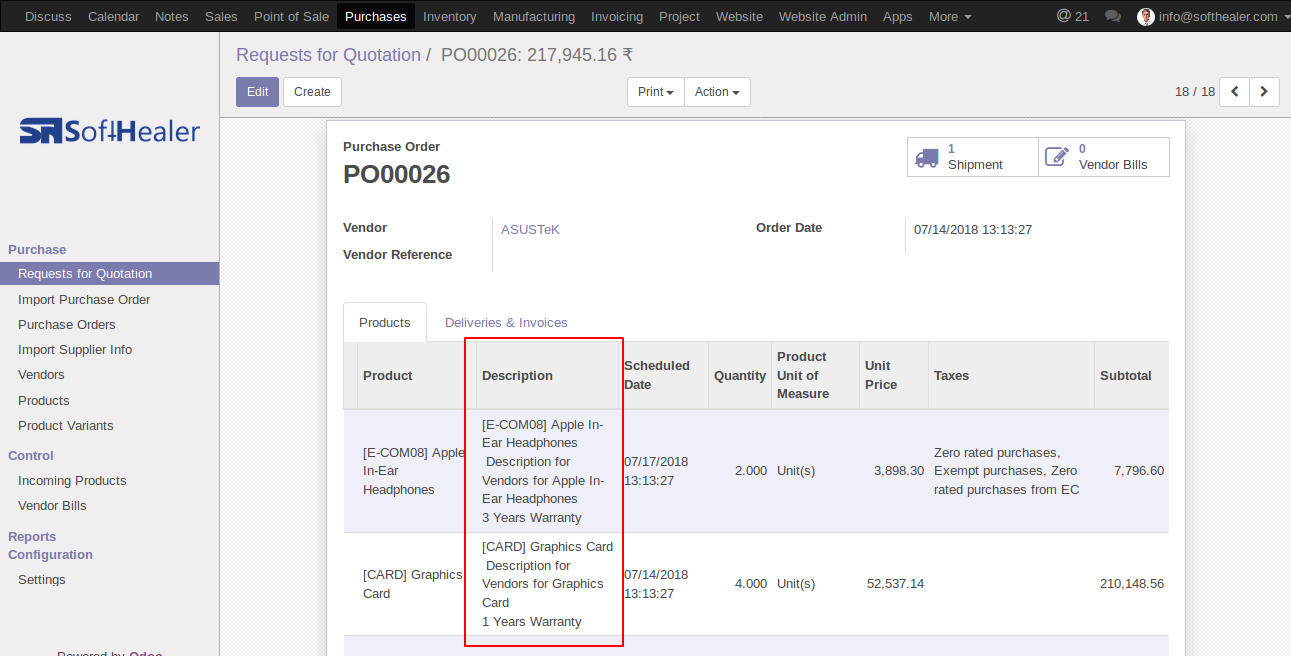Viewport: 1291px width, 656px height.
Task: Click the Quantity column header
Action: (x=740, y=376)
